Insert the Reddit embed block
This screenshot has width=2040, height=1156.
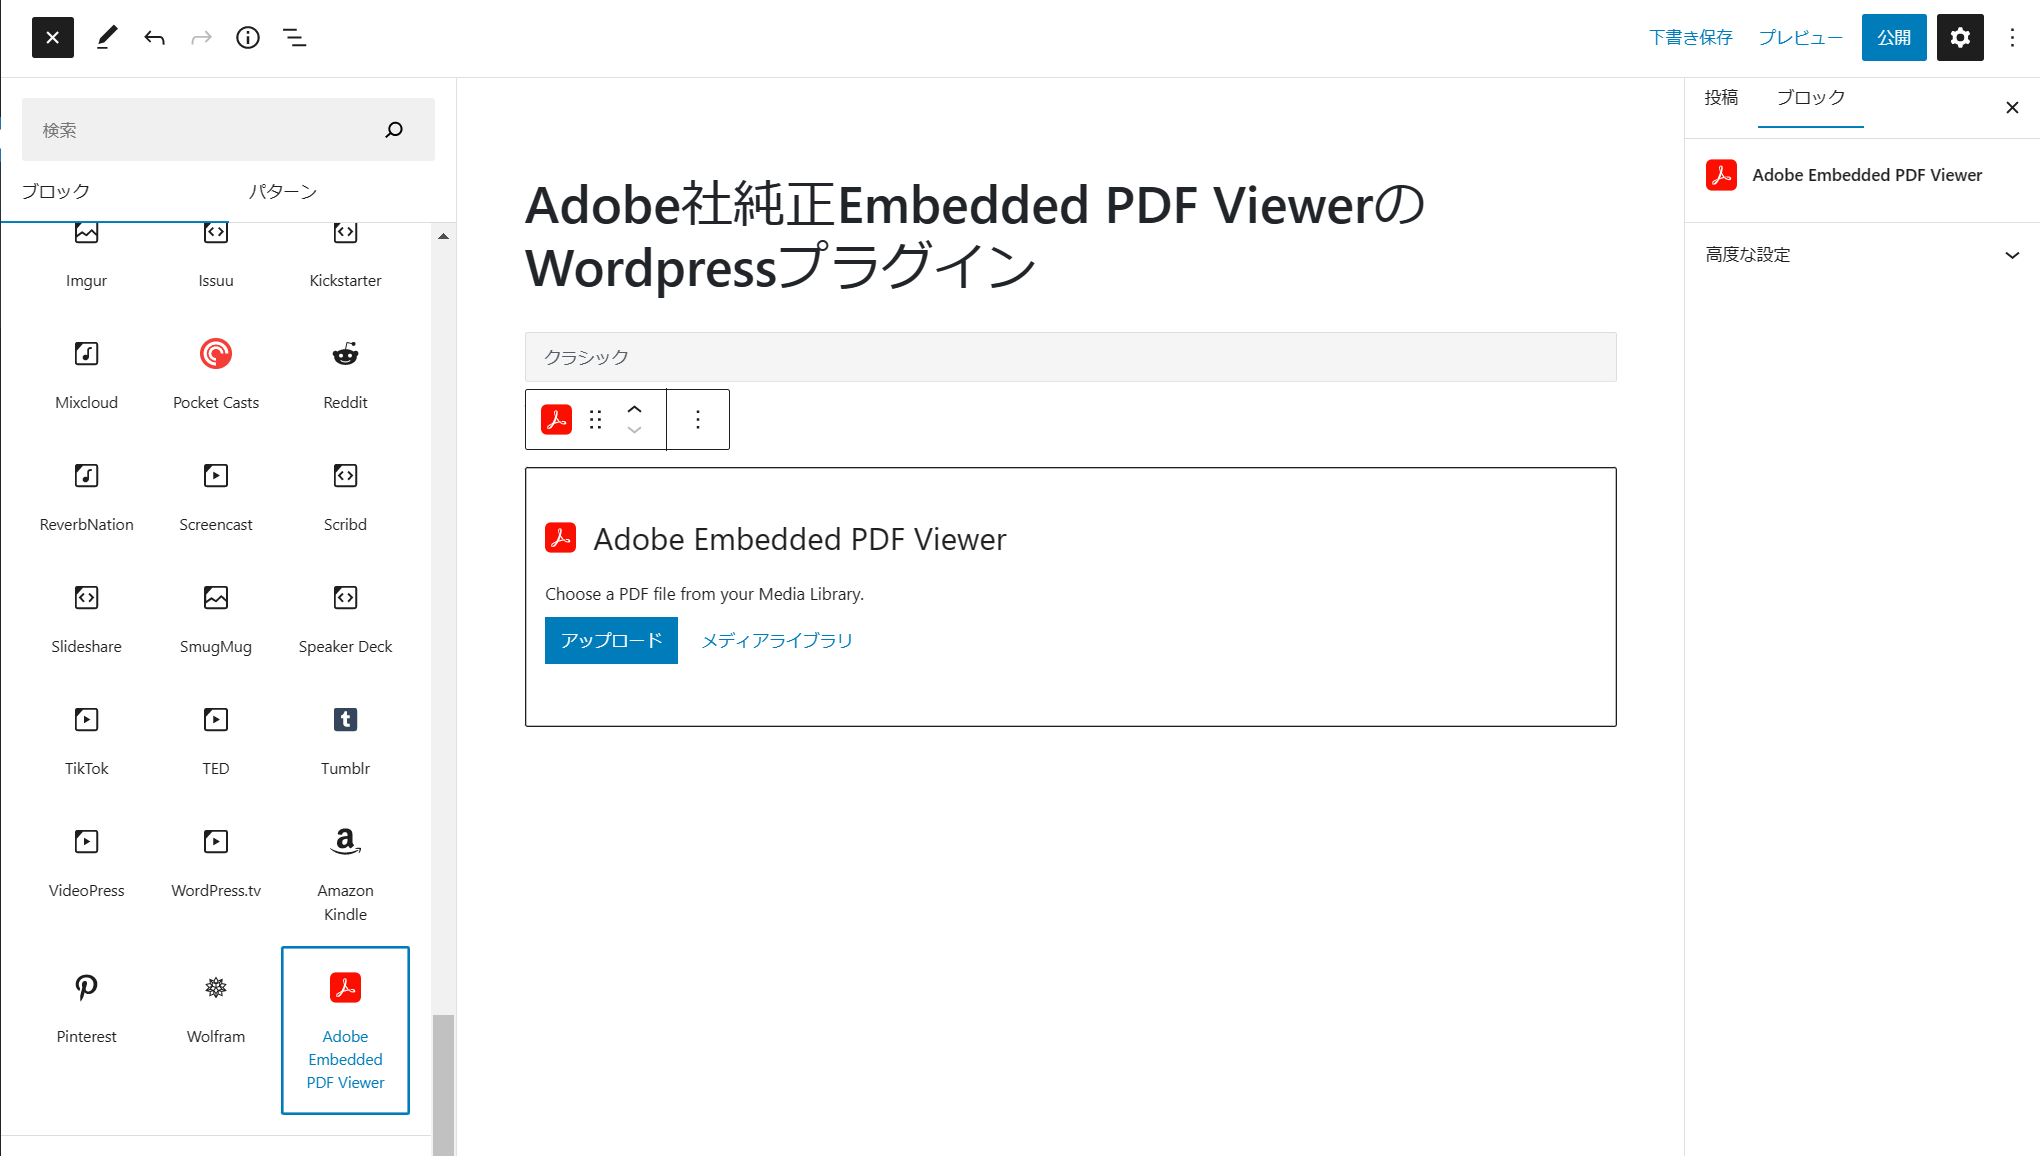coord(345,375)
